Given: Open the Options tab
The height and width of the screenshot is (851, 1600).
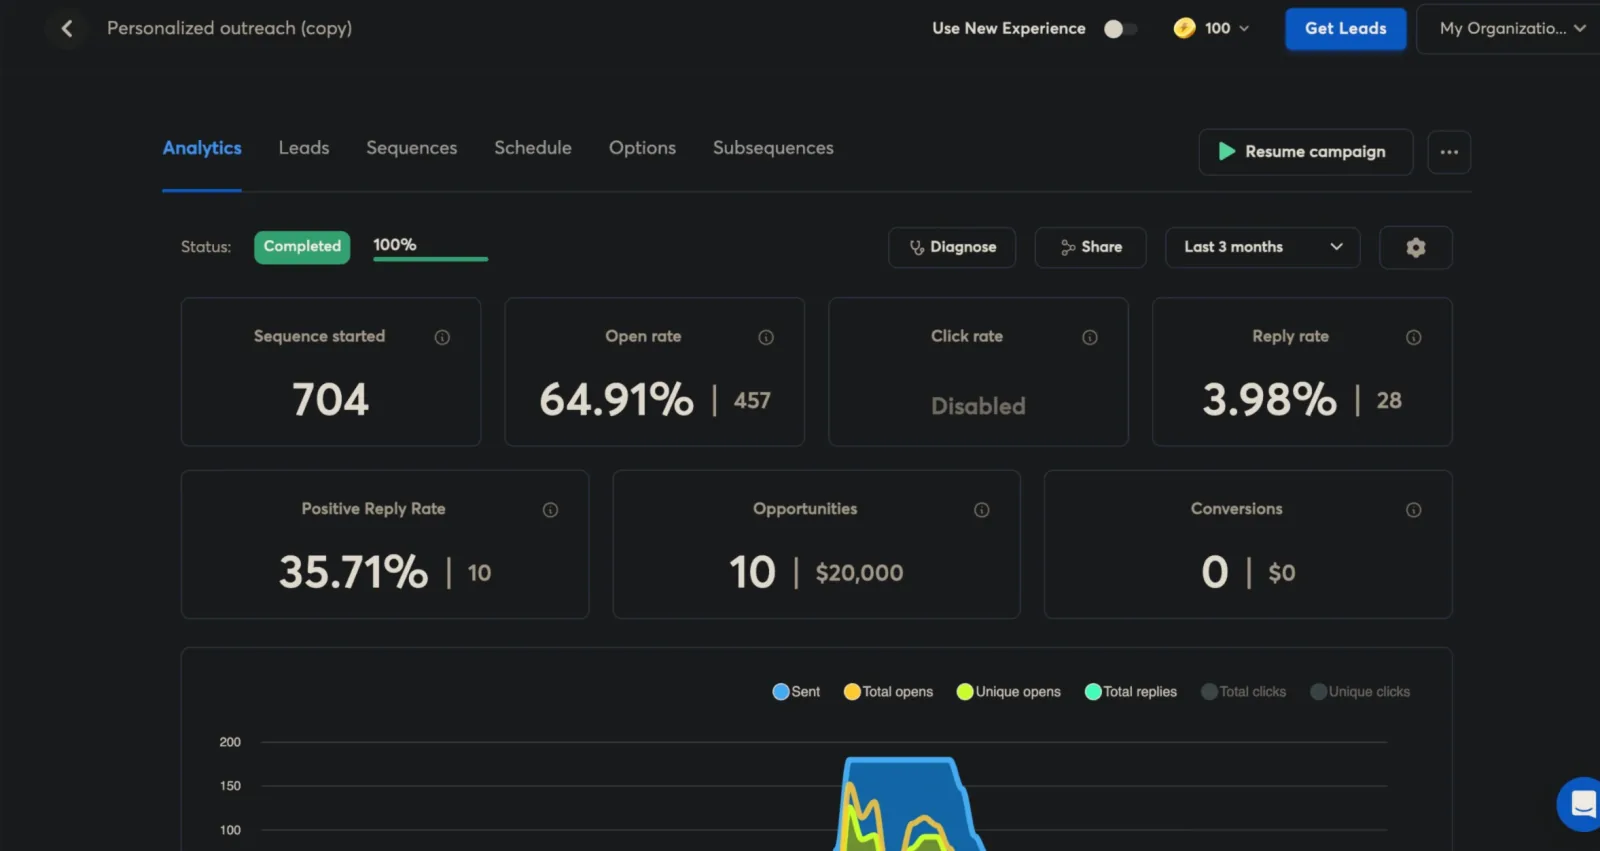Looking at the screenshot, I should 642,148.
